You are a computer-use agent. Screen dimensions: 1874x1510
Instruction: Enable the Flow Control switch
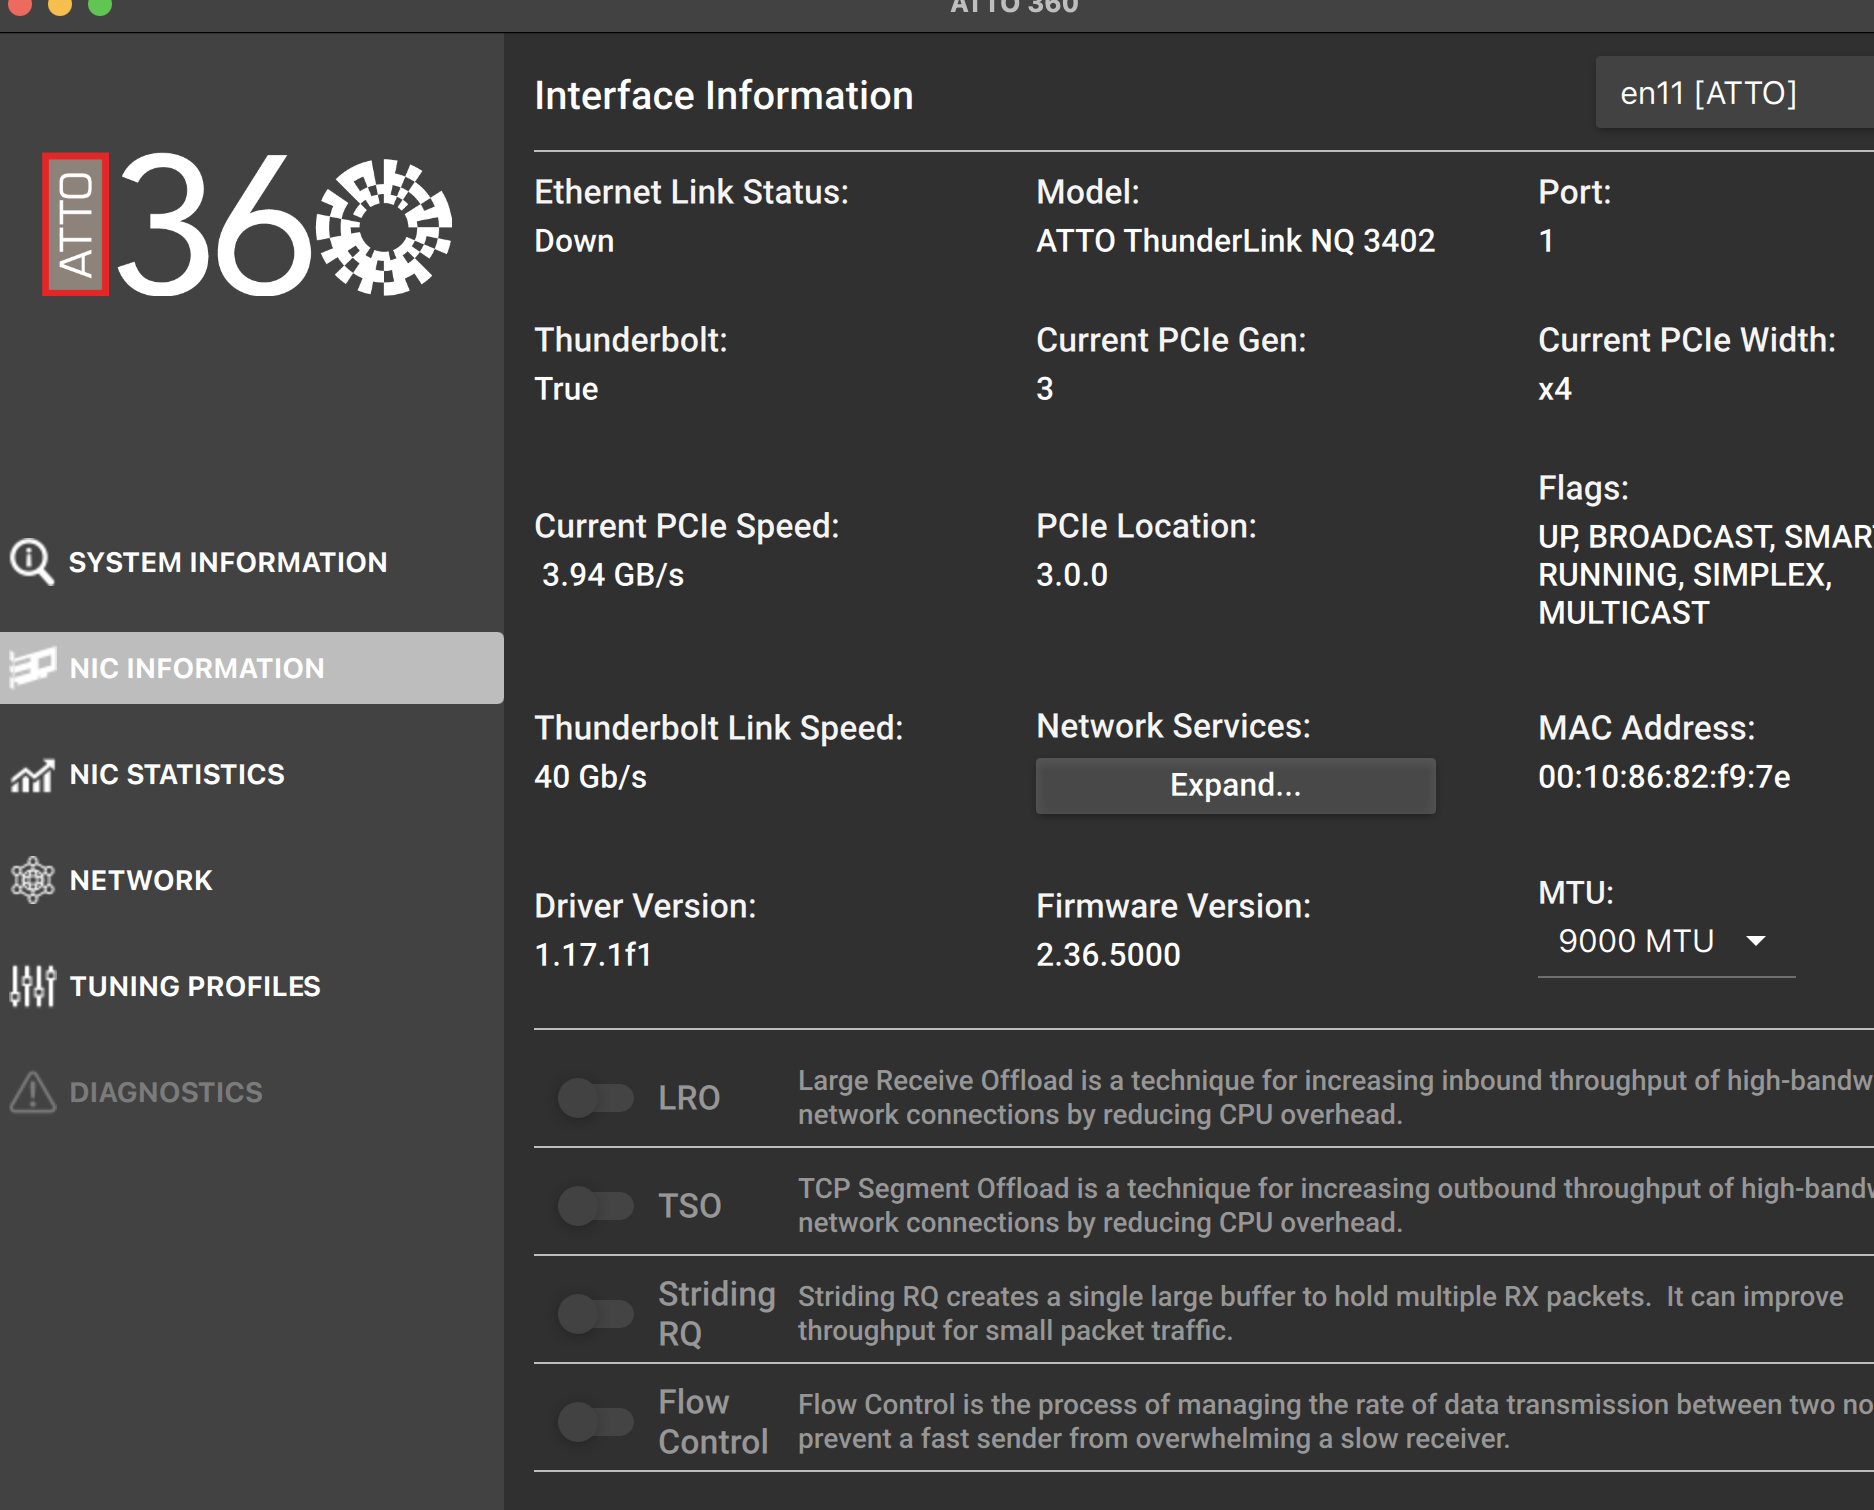(x=595, y=1422)
